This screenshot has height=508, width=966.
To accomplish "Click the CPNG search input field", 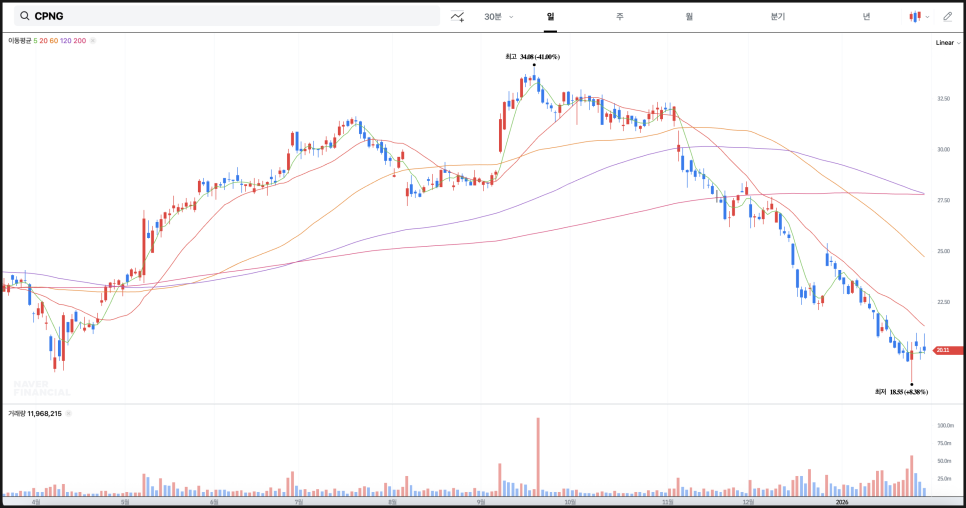I will [x=230, y=16].
